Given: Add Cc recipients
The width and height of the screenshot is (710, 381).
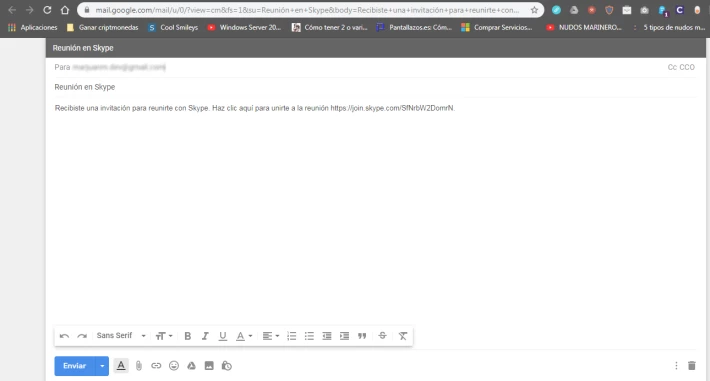Looking at the screenshot, I should click(x=672, y=67).
